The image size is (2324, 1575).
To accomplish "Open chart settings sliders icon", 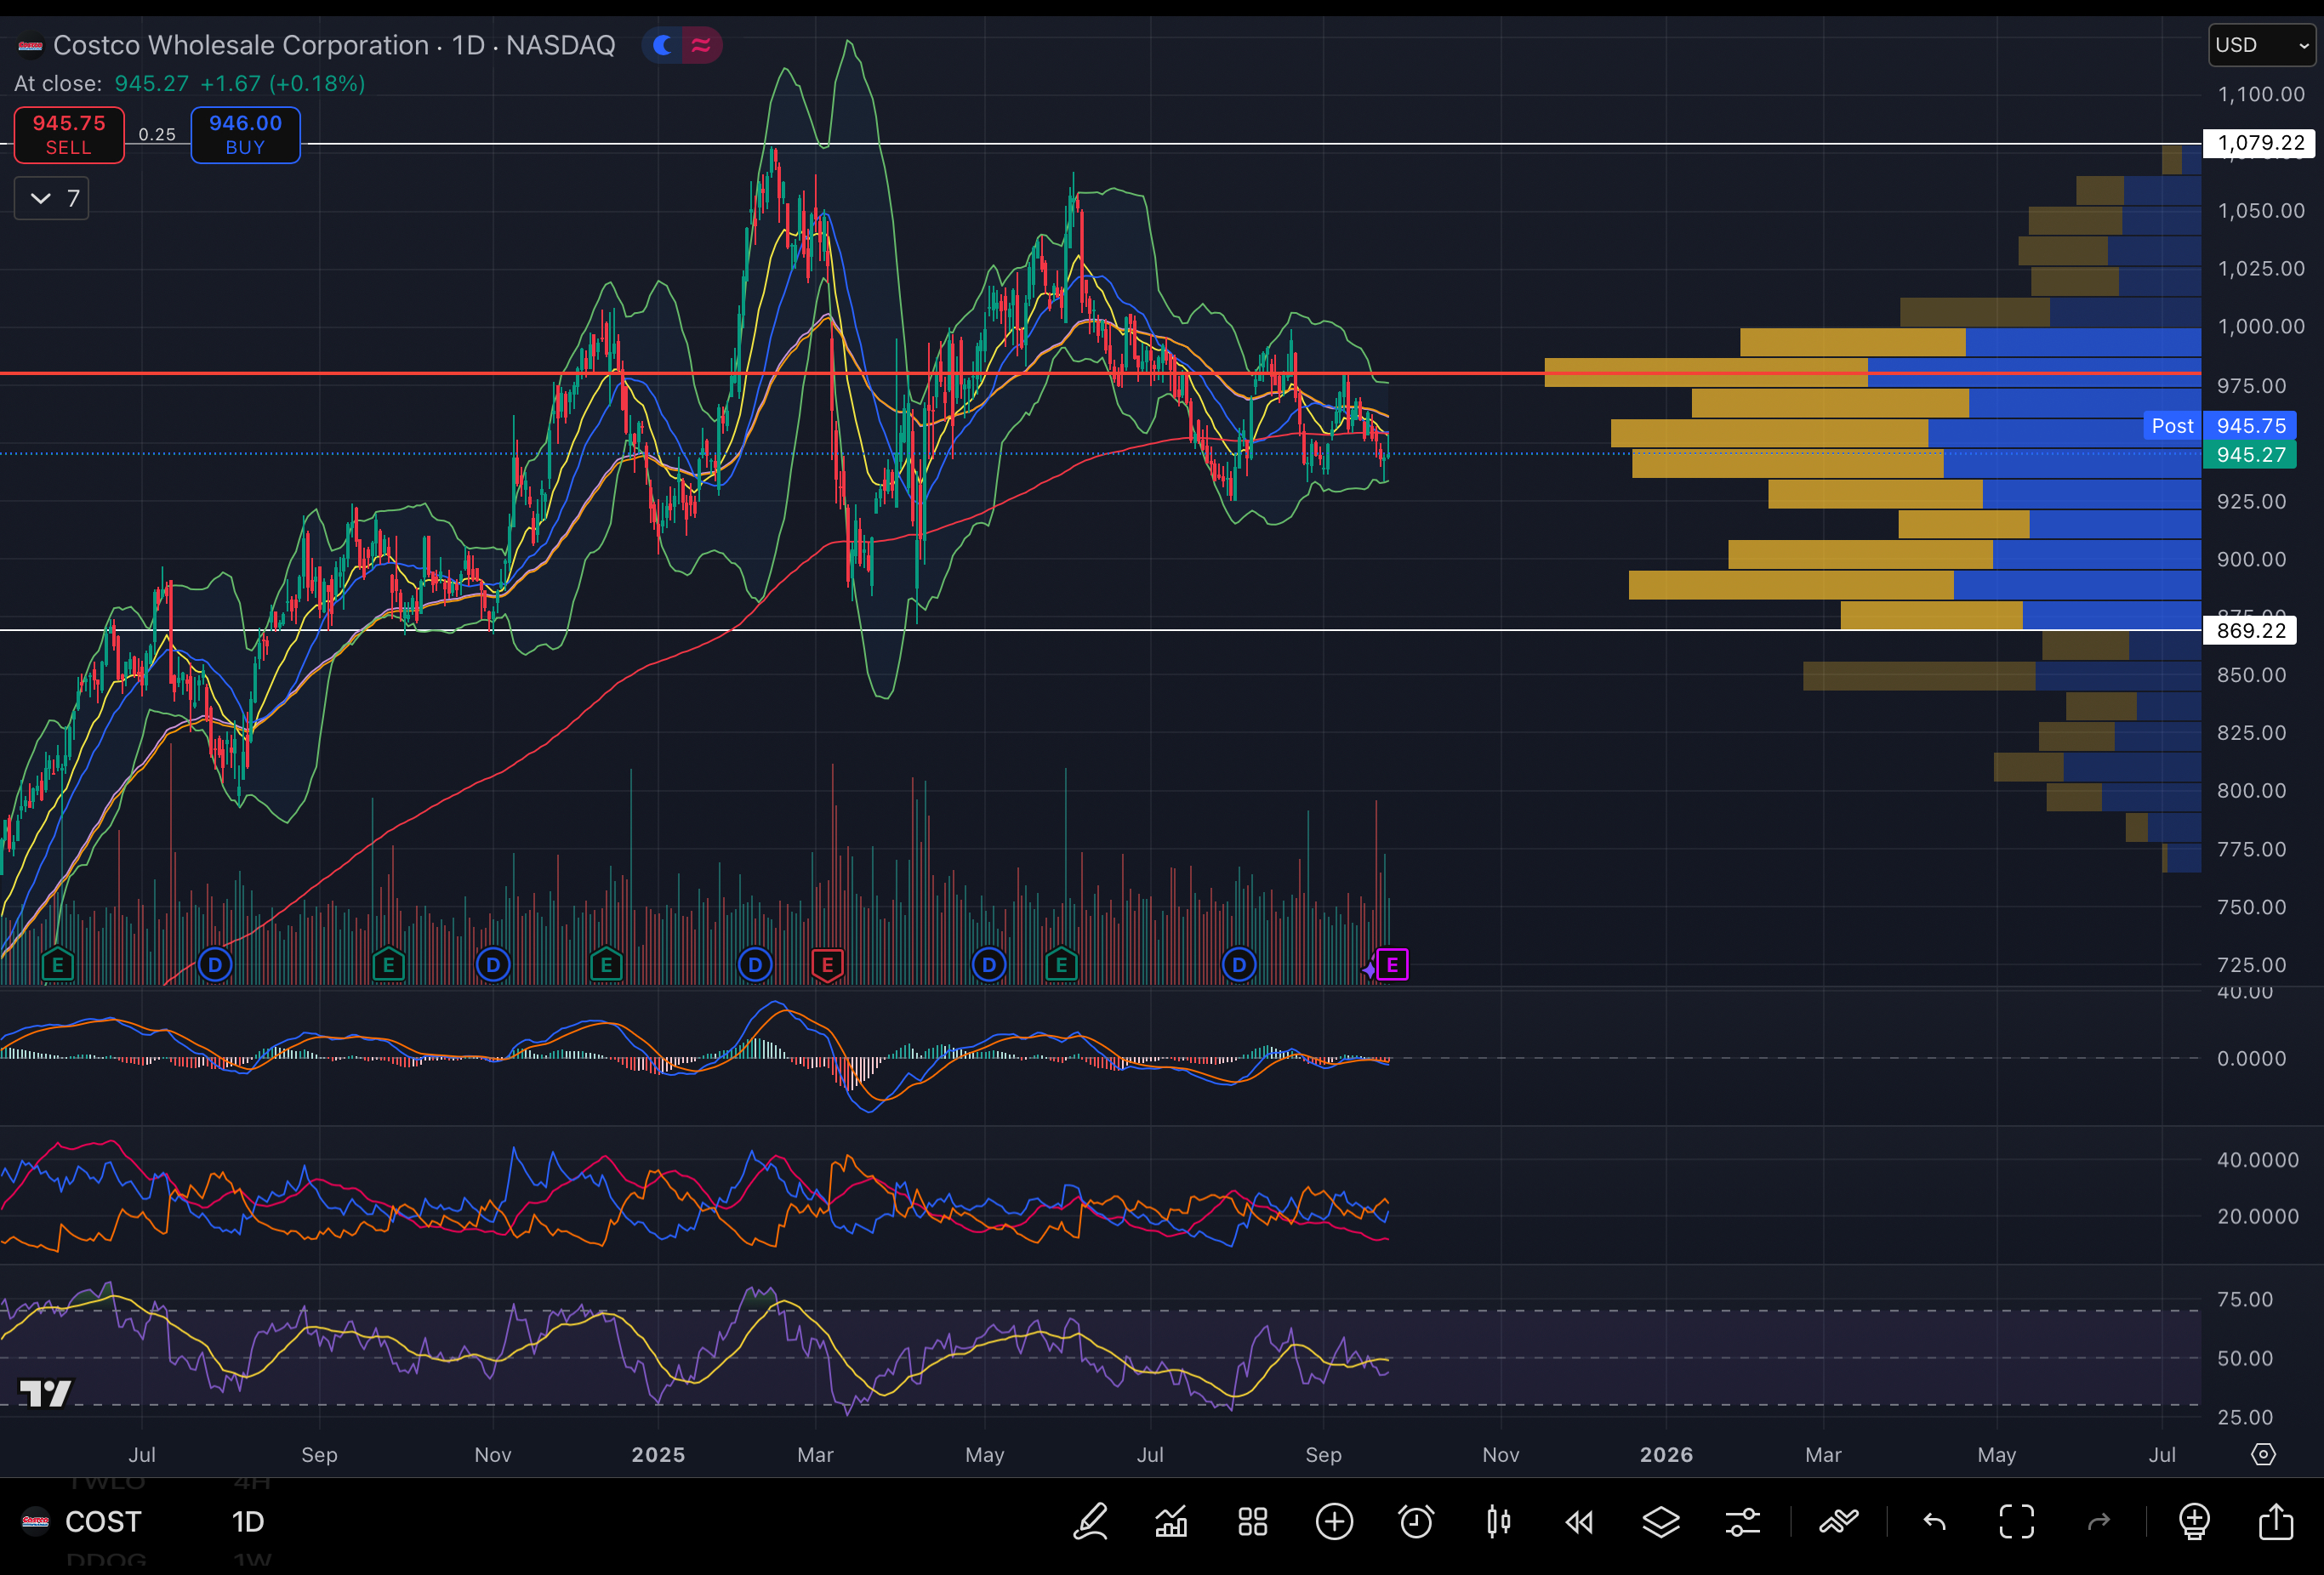I will (x=1742, y=1522).
